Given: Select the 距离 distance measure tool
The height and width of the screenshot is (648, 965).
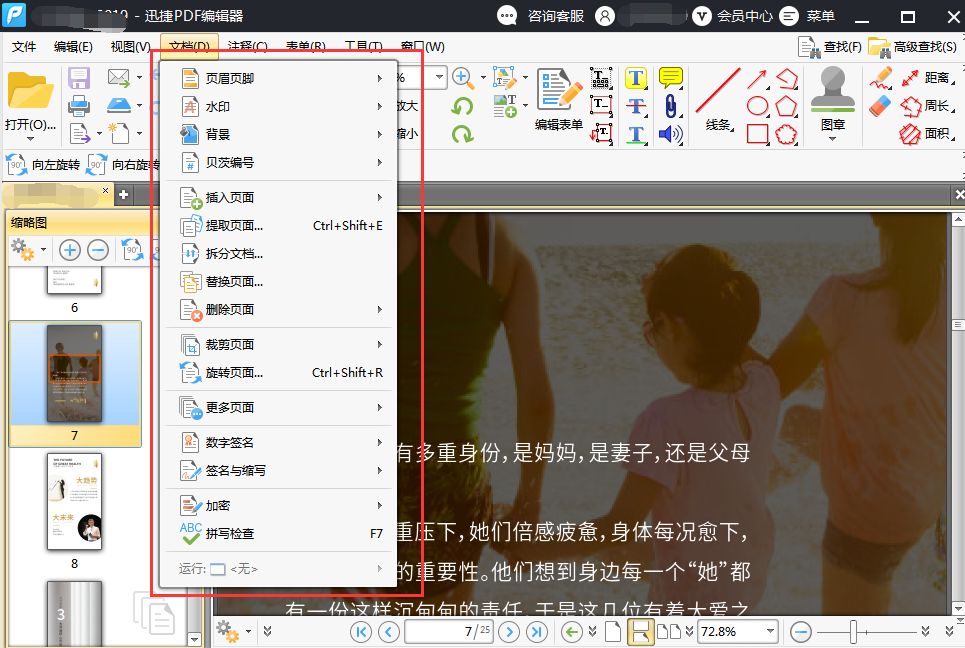Looking at the screenshot, I should (927, 78).
